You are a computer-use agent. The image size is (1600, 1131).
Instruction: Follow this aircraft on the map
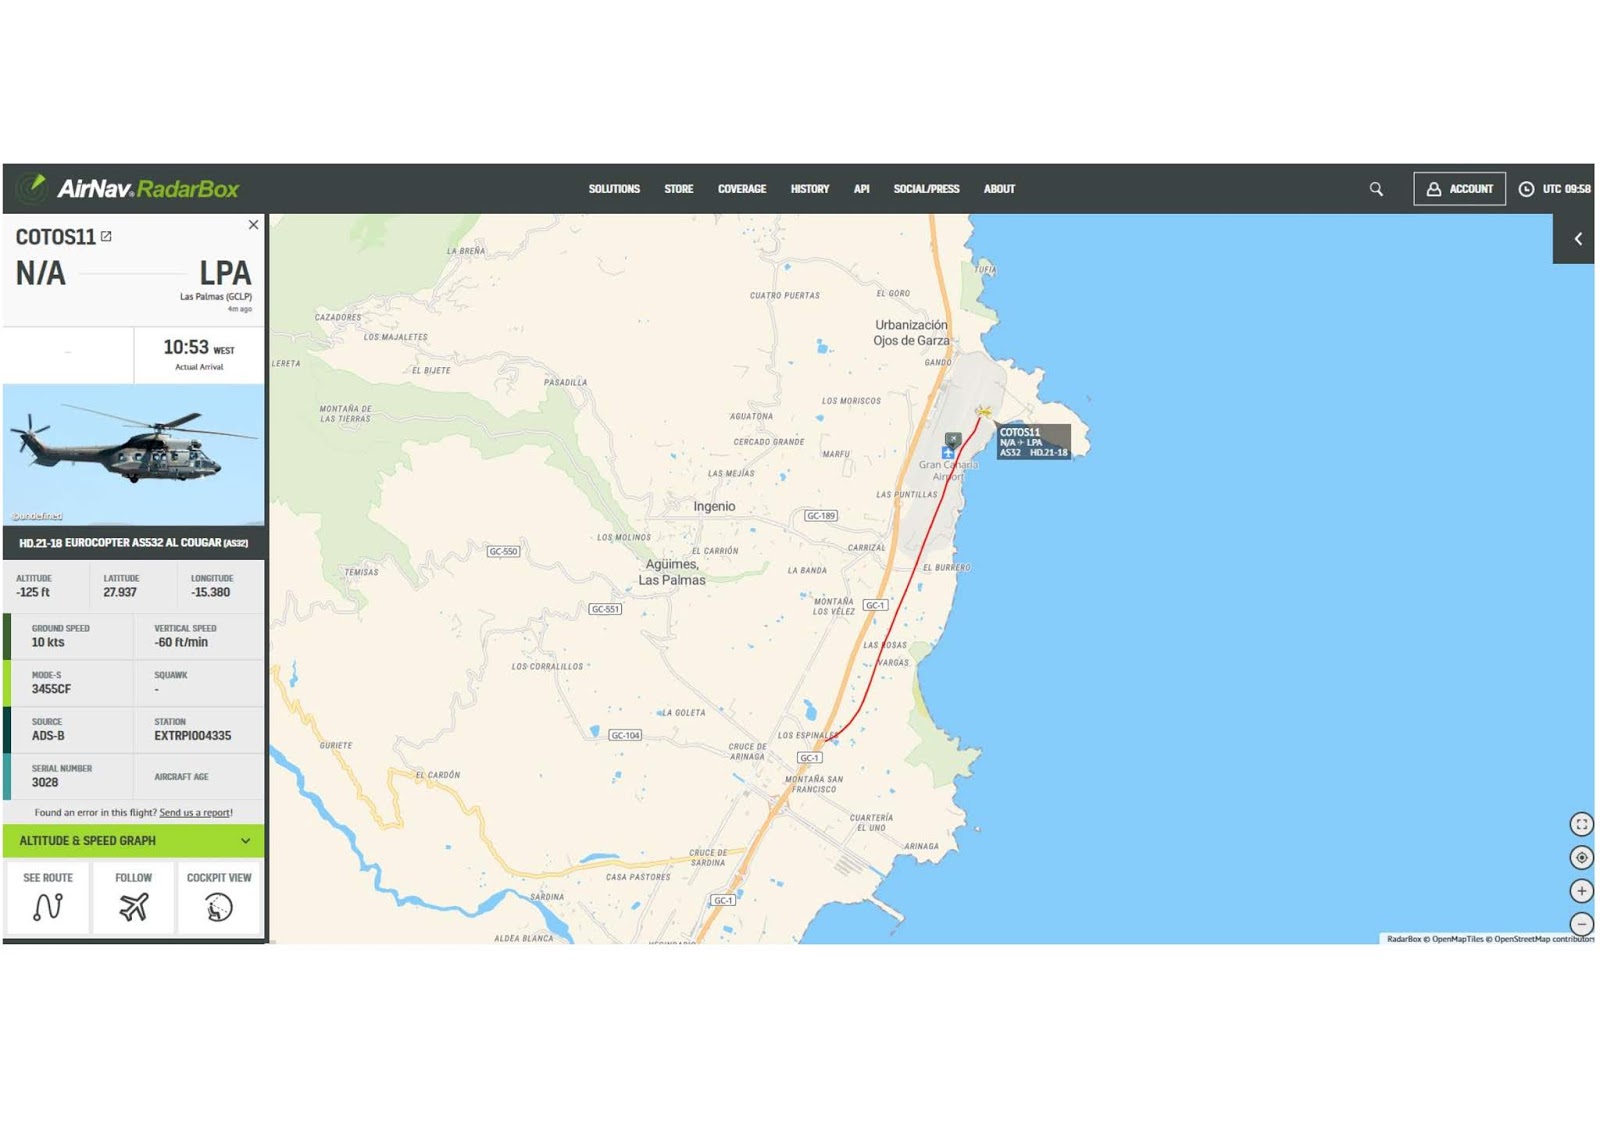[134, 896]
